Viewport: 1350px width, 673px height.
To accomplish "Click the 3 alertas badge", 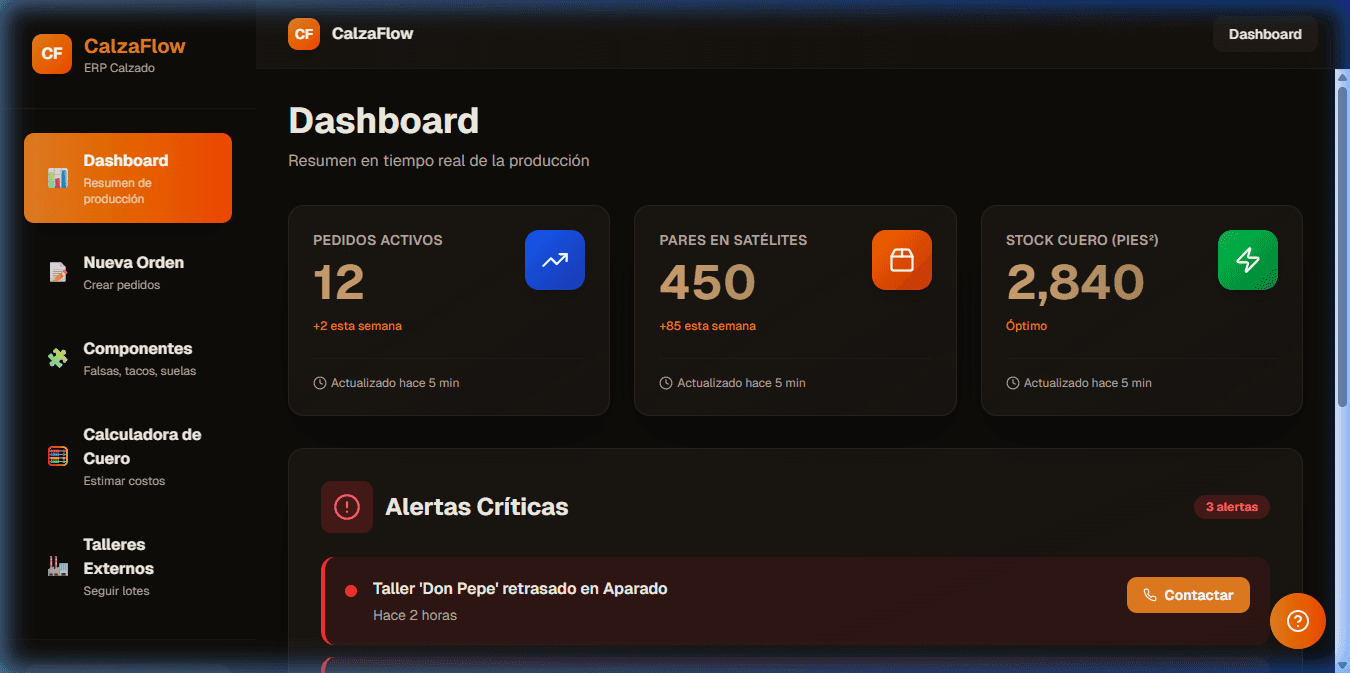I will pos(1231,507).
